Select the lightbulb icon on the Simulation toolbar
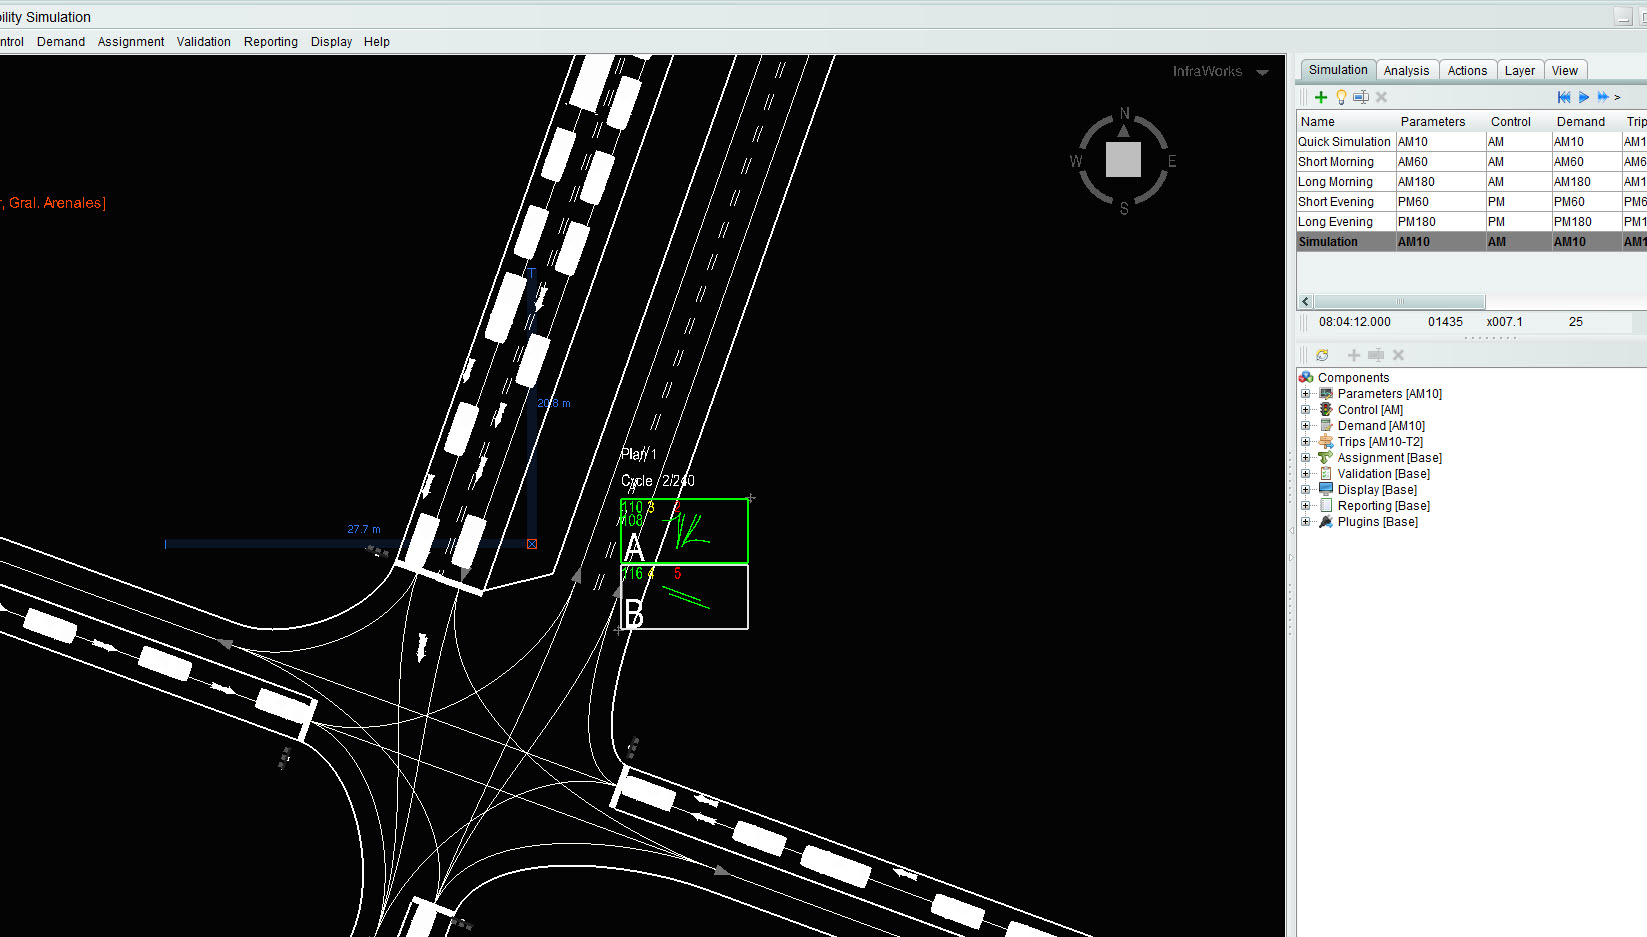 1341,97
